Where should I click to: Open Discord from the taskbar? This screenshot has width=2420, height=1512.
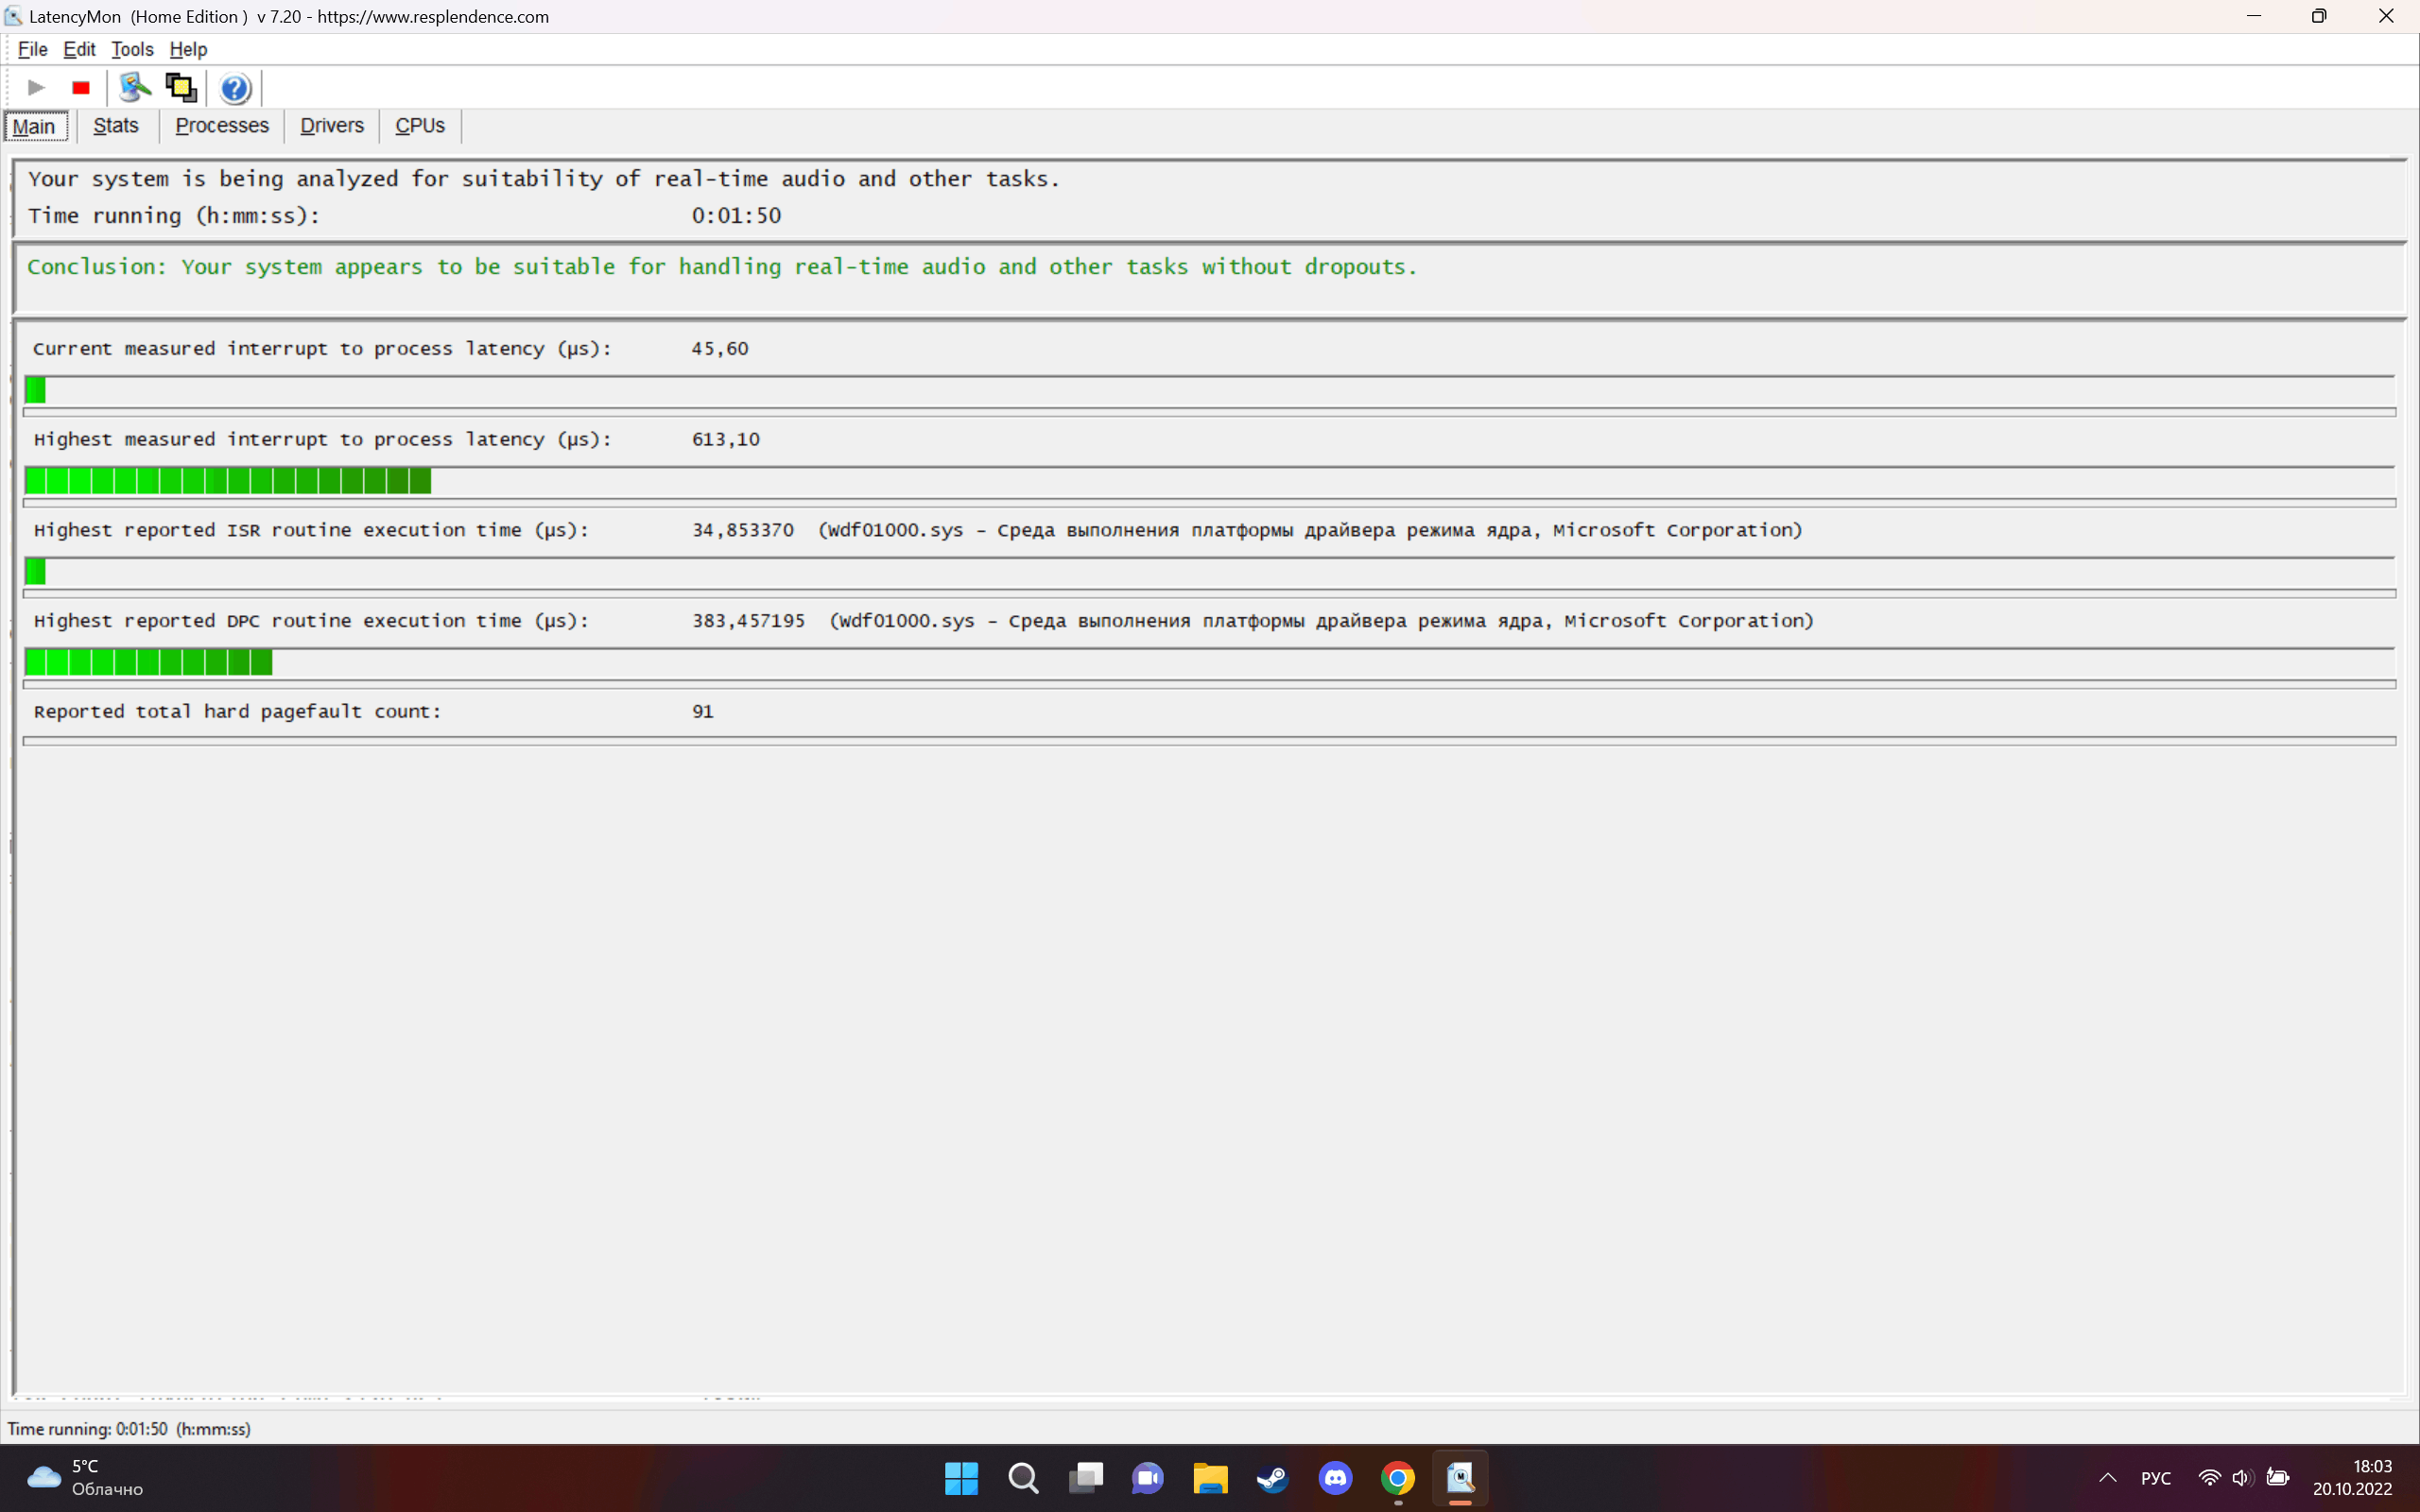(1335, 1478)
